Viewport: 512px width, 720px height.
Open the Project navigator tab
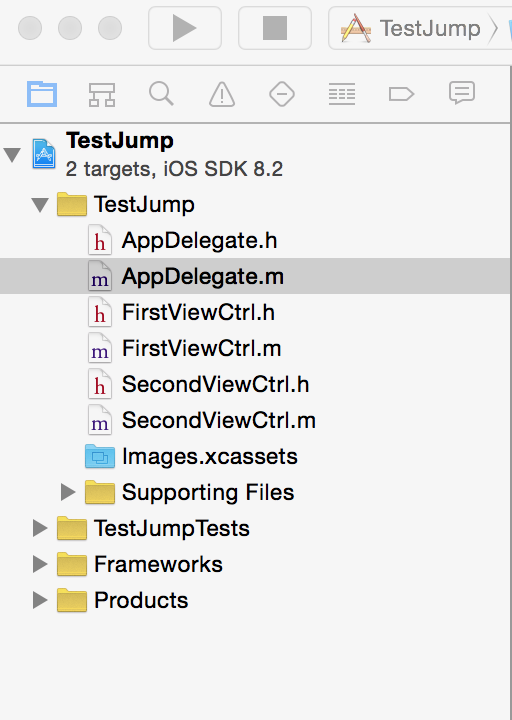click(42, 94)
